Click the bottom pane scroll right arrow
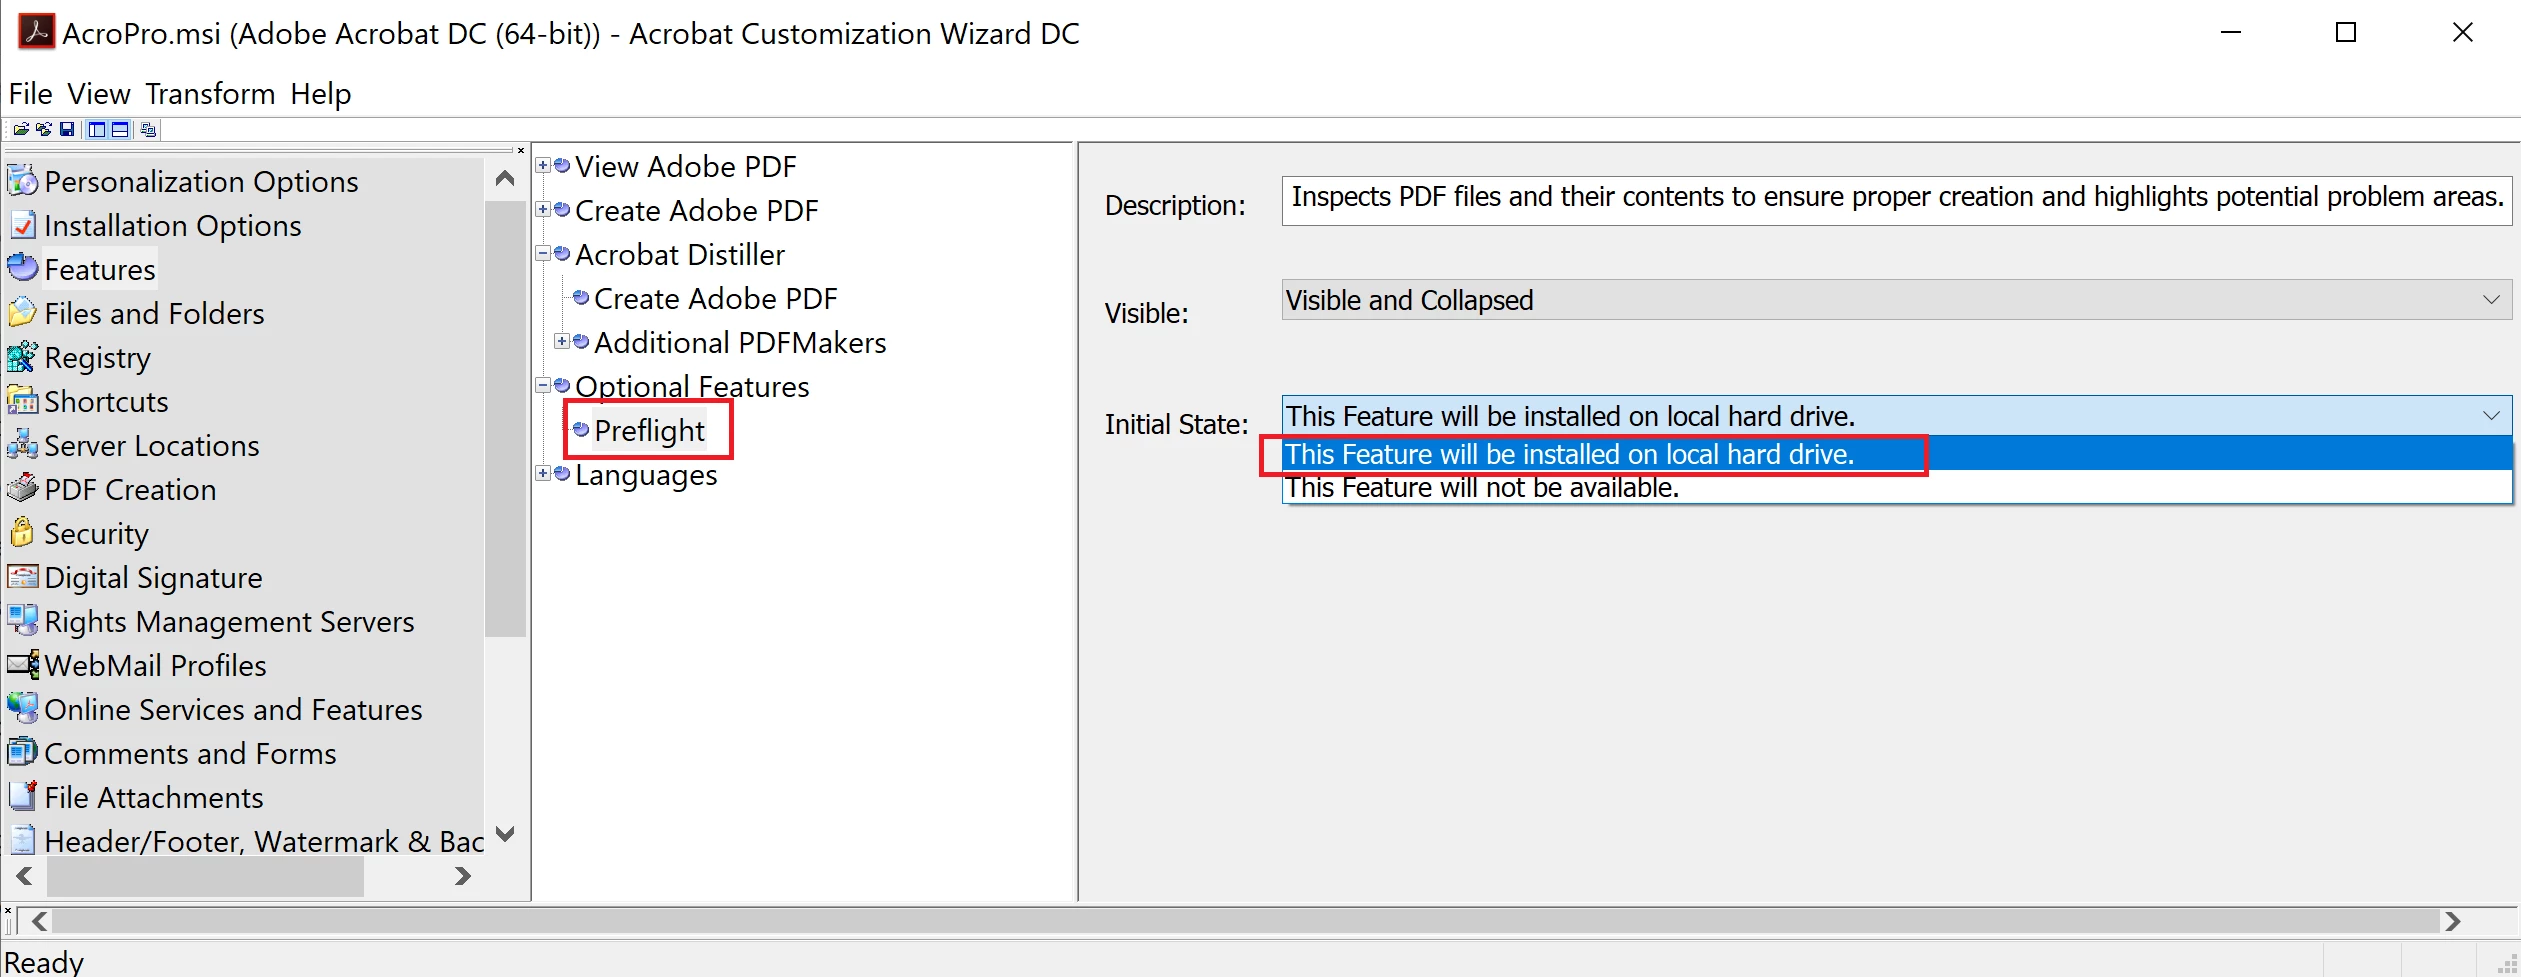The image size is (2521, 977). coord(2453,921)
